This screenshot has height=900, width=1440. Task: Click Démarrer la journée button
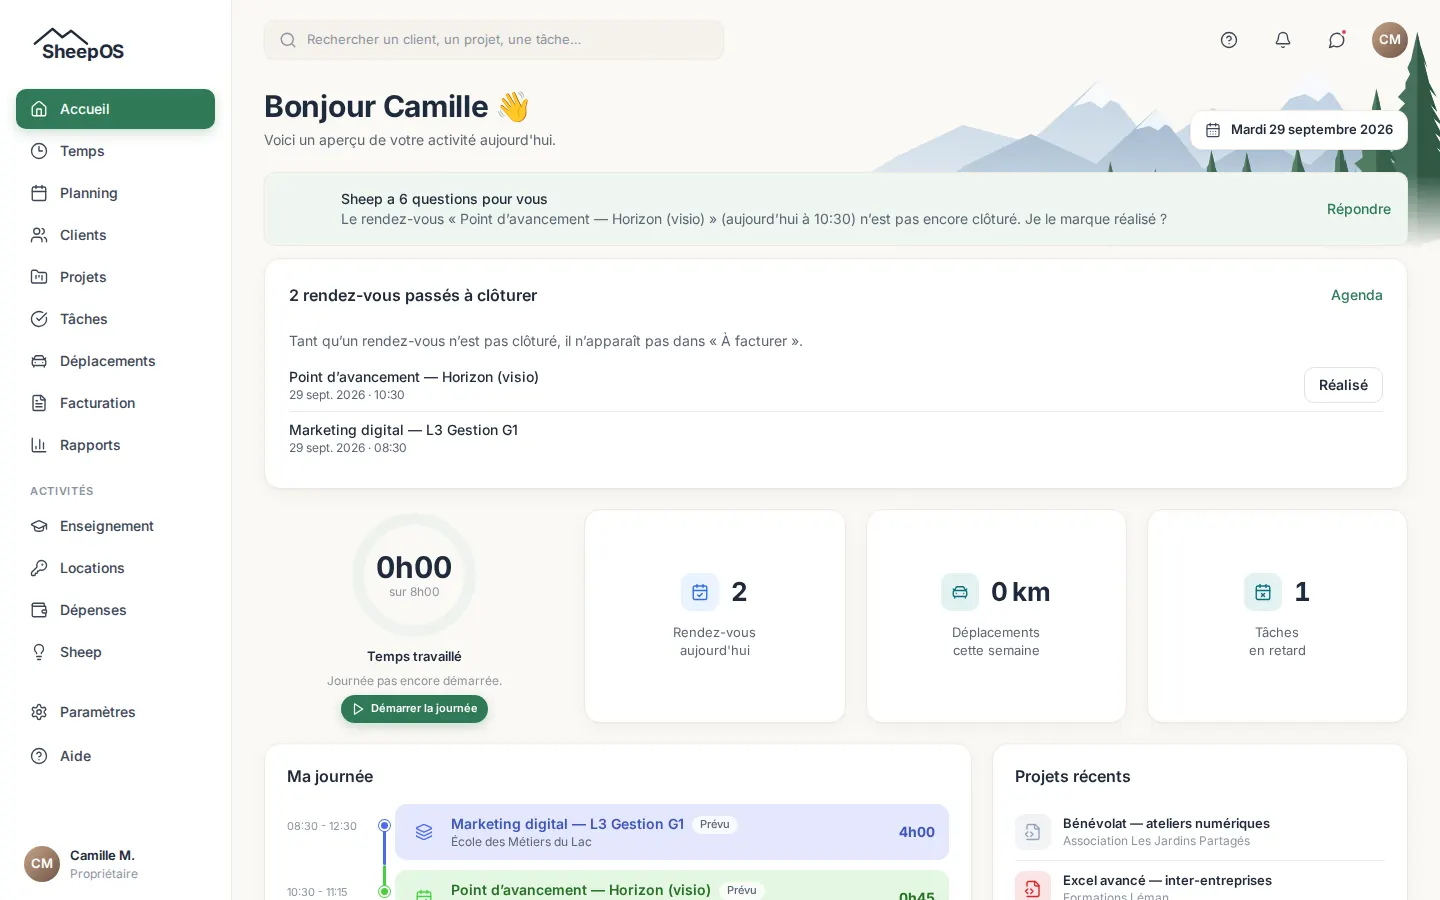coord(414,709)
